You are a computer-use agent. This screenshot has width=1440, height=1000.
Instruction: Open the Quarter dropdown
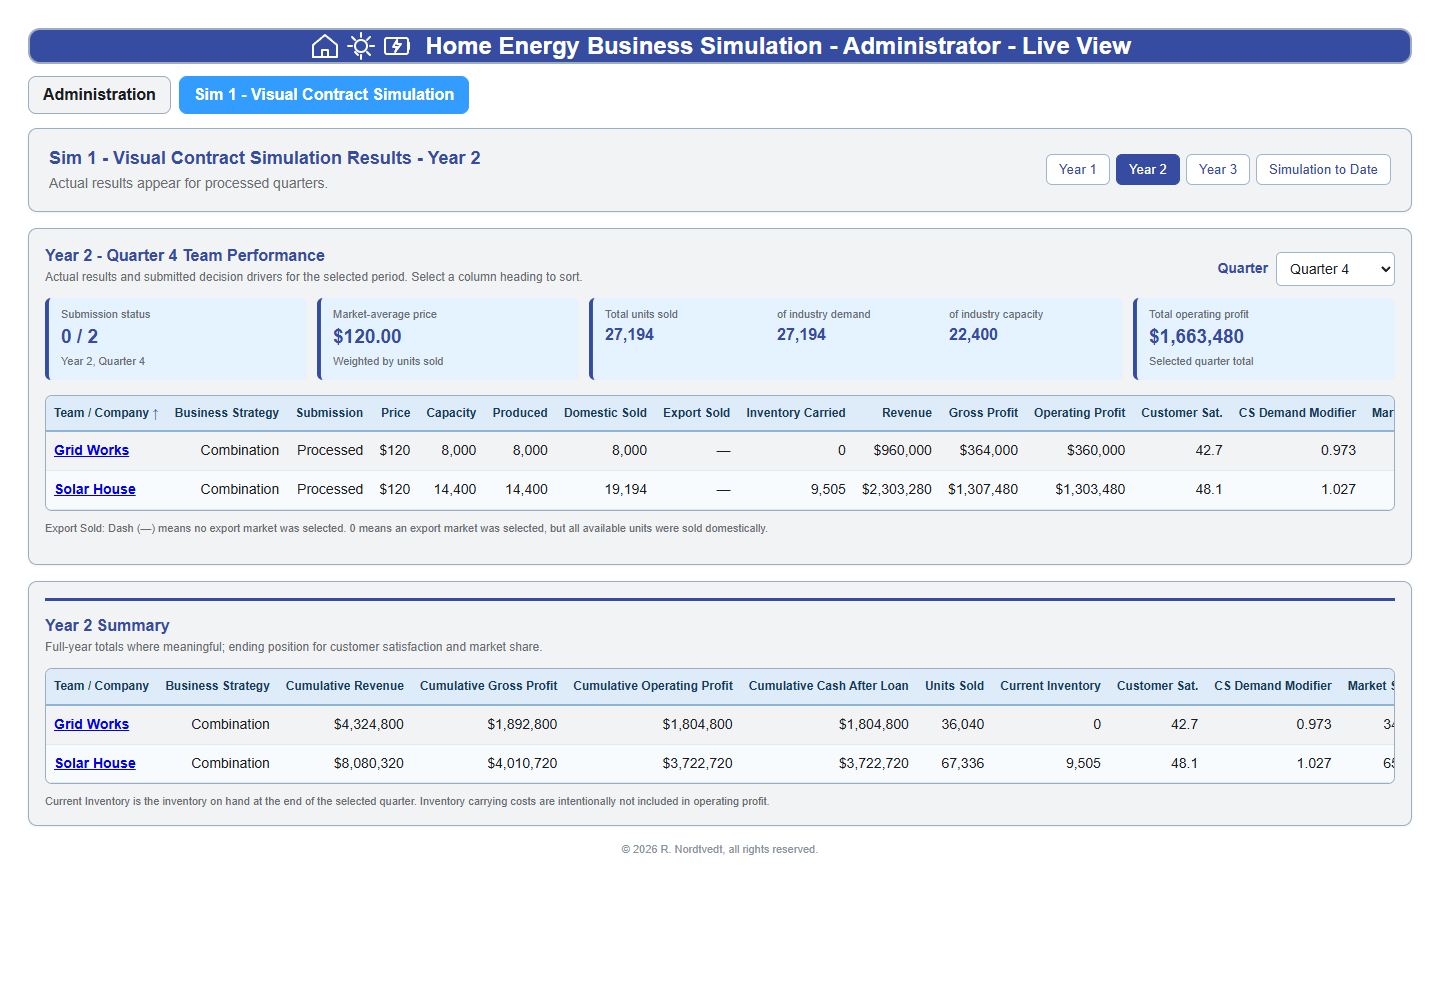pyautogui.click(x=1335, y=269)
